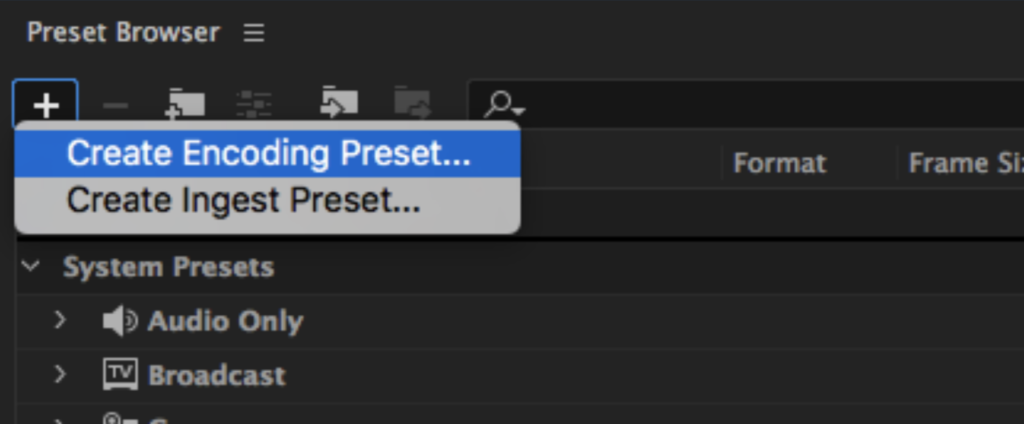Select the System Presets row label
The height and width of the screenshot is (424, 1024).
point(168,267)
